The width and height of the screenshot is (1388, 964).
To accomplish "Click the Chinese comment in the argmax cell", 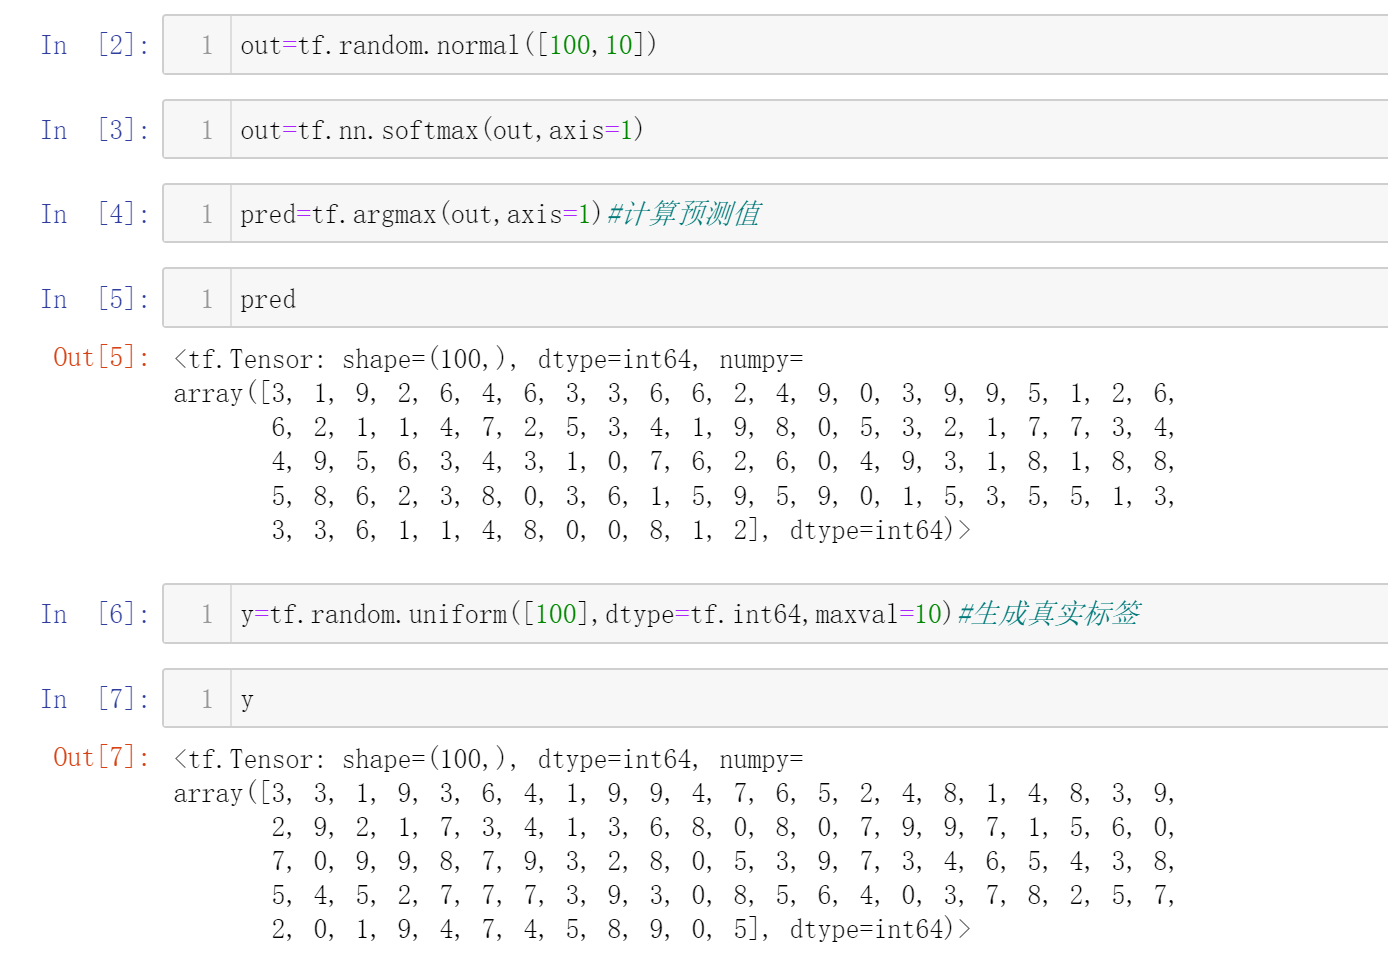I will pyautogui.click(x=684, y=214).
